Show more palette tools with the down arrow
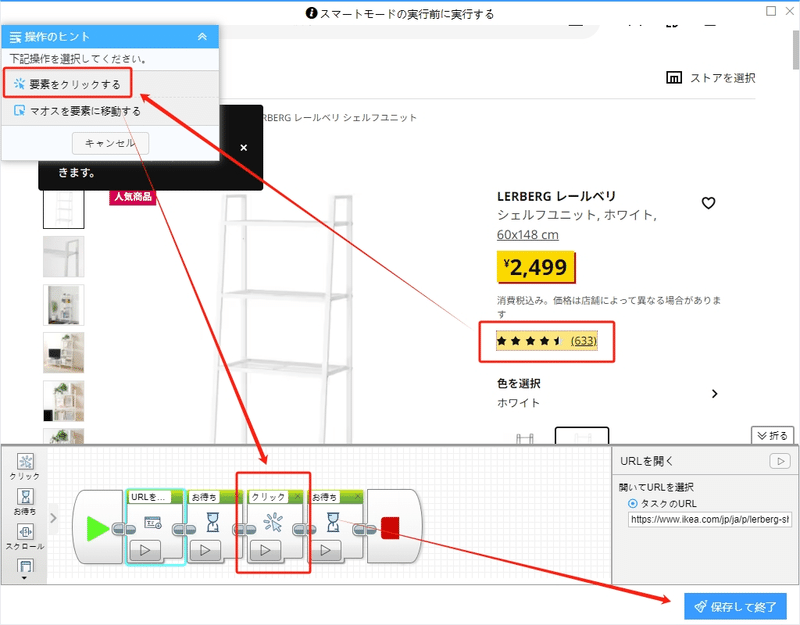Image resolution: width=800 pixels, height=625 pixels. coord(24,578)
